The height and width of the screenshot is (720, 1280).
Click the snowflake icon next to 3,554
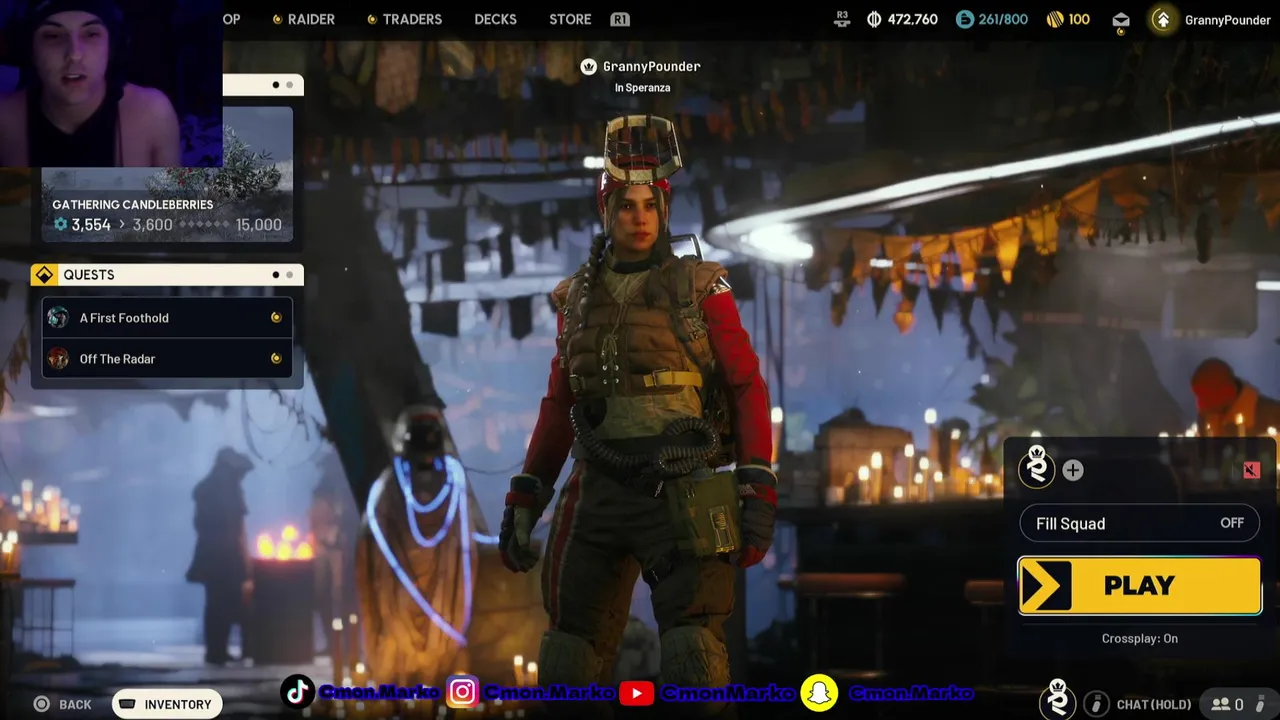(60, 225)
